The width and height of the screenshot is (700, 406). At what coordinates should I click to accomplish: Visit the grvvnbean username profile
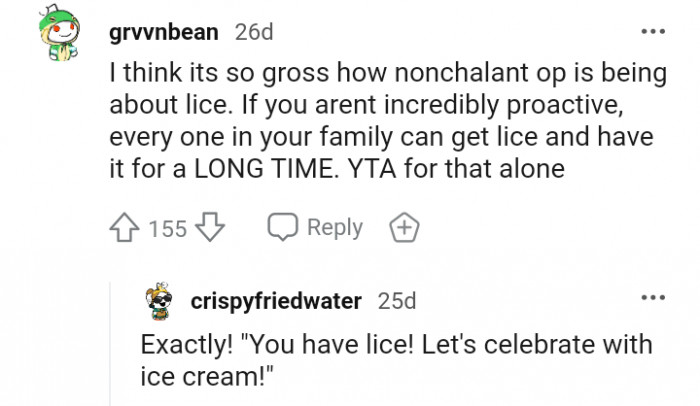pos(163,32)
